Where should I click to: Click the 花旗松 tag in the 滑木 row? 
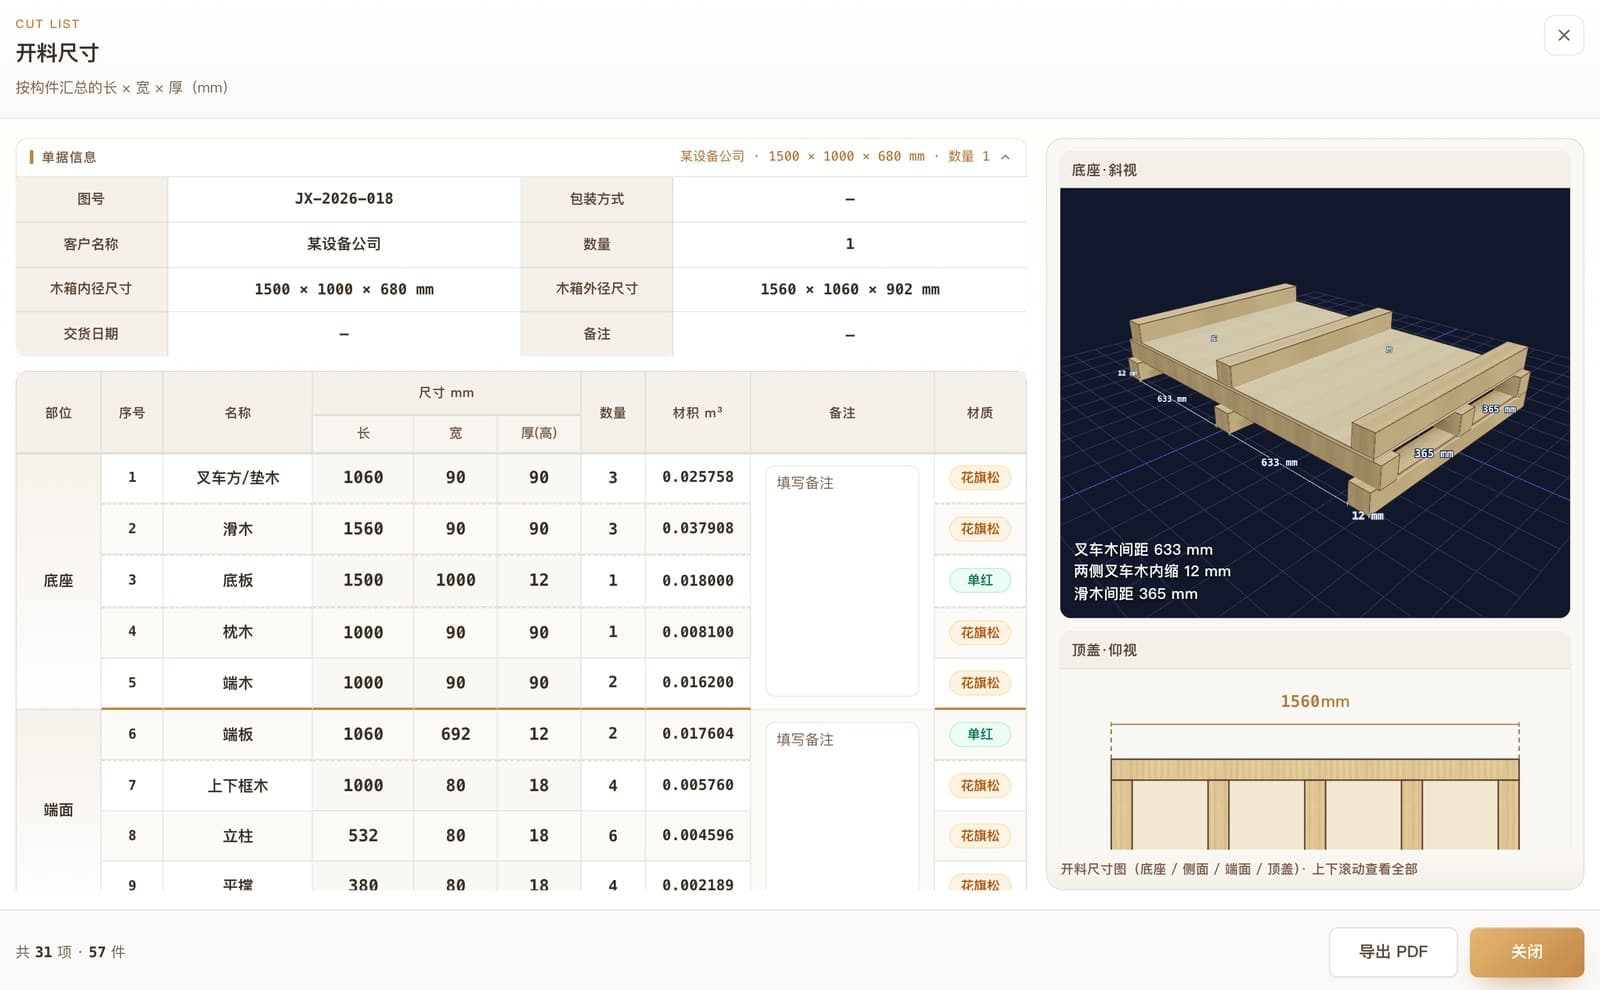[x=980, y=529]
